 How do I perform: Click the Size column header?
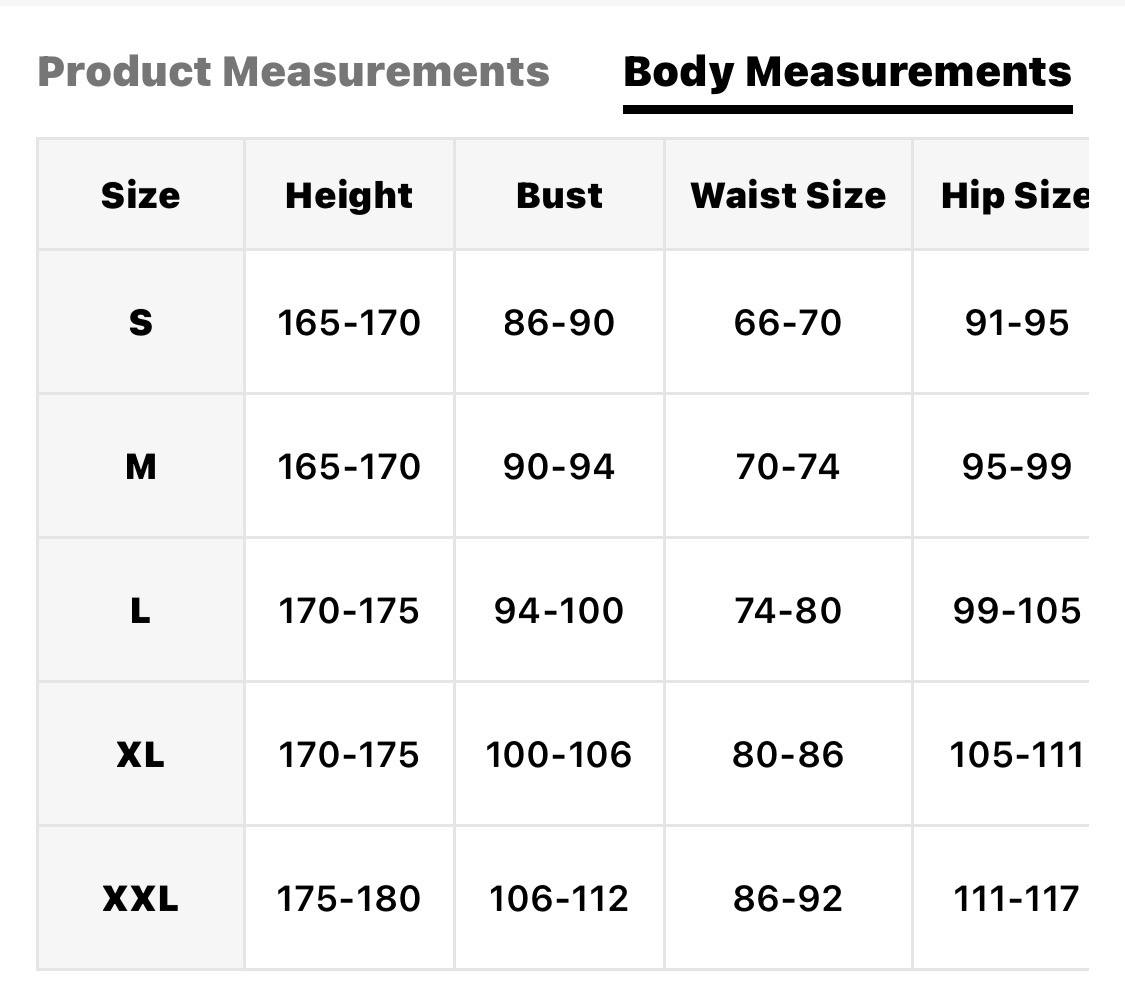(x=141, y=195)
